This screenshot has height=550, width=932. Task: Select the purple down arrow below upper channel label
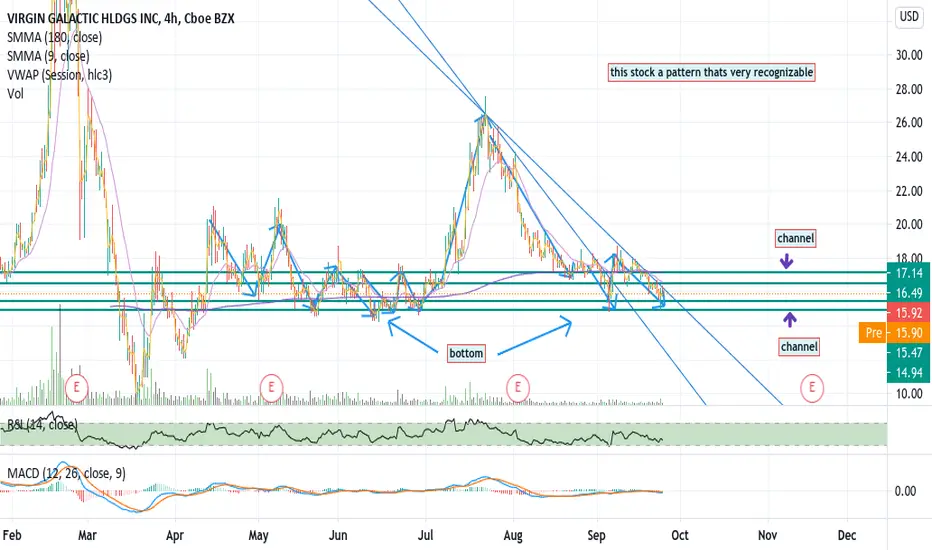(x=786, y=261)
